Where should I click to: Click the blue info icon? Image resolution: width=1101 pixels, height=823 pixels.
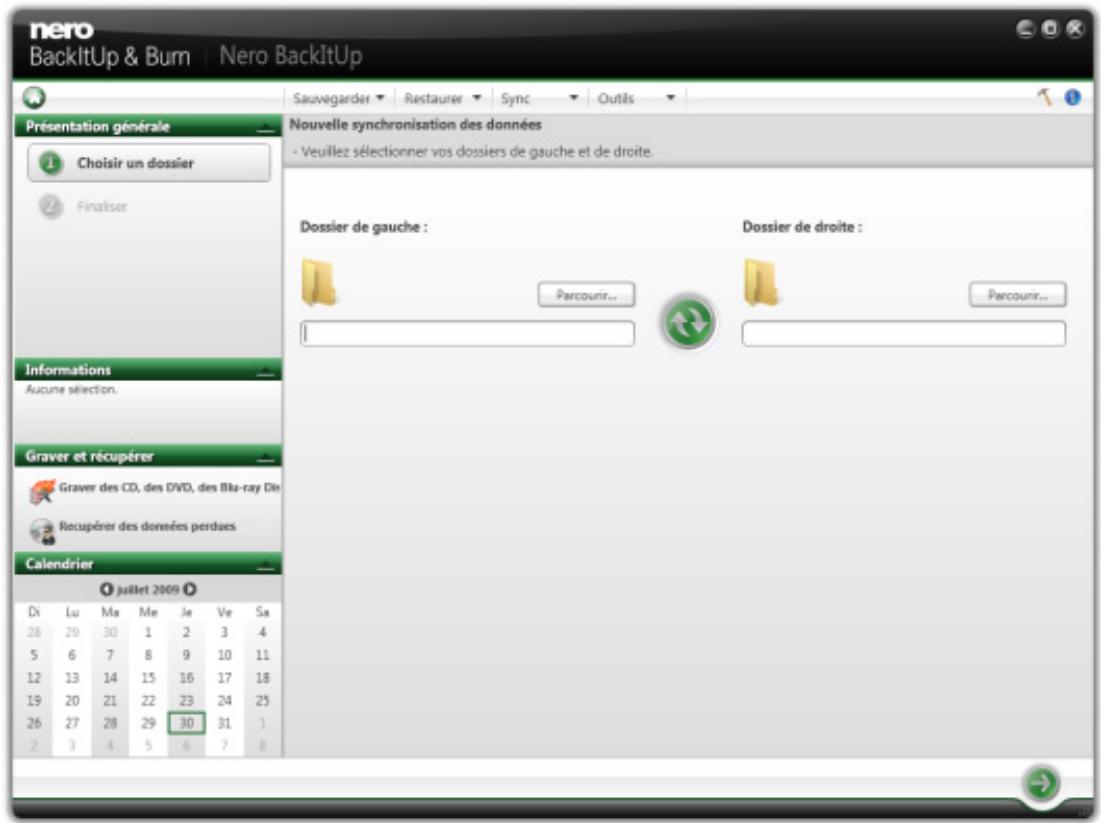click(1072, 98)
